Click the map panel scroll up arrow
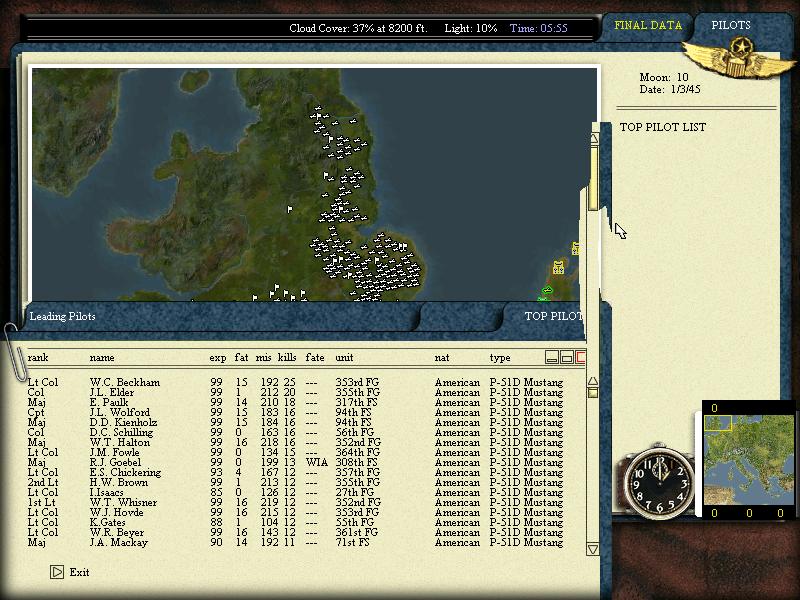This screenshot has height=600, width=800. [594, 138]
